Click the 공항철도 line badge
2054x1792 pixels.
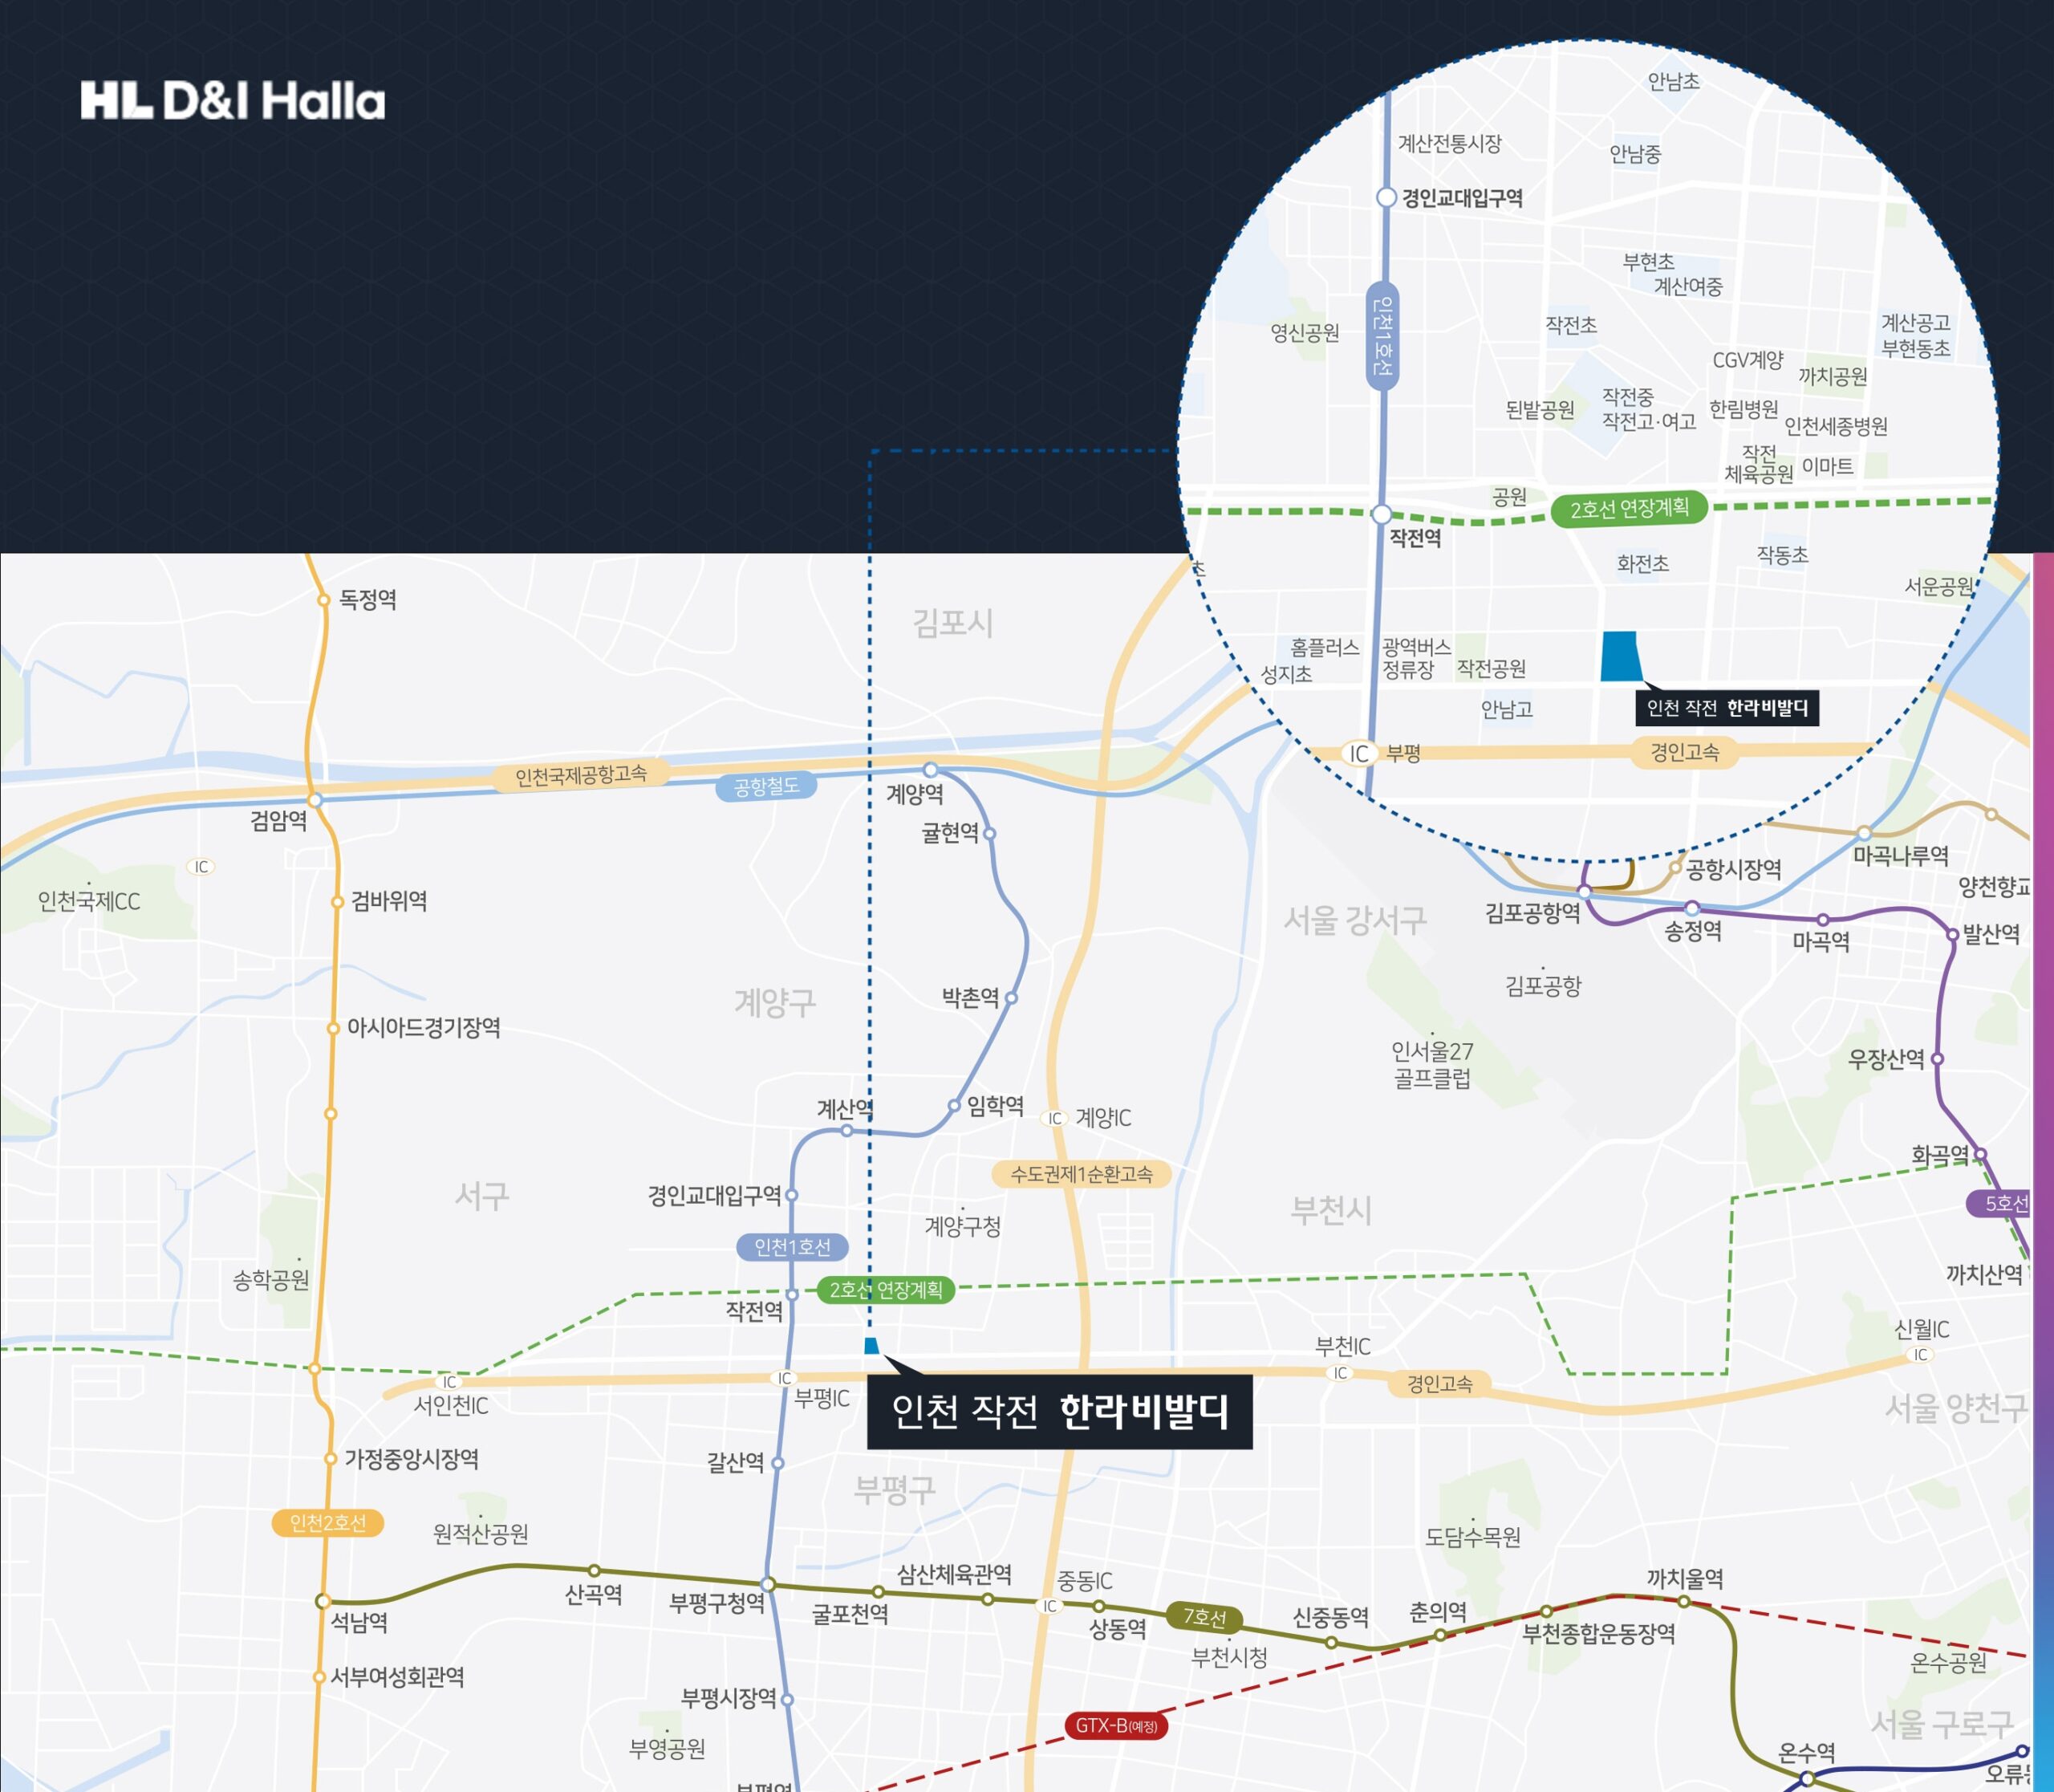pyautogui.click(x=767, y=786)
